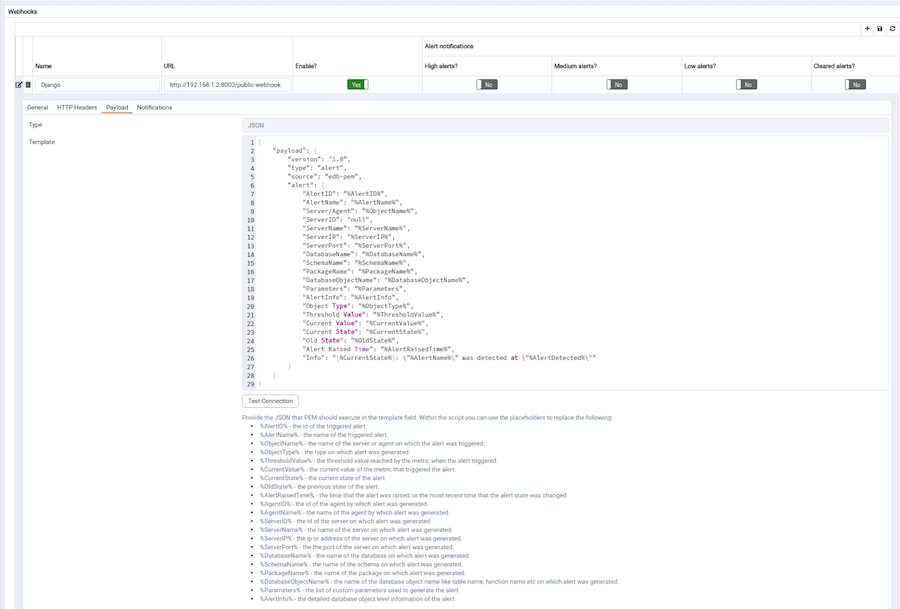This screenshot has height=609, width=900.
Task: Click the %AlertInfo% placeholder description
Action: pos(358,599)
